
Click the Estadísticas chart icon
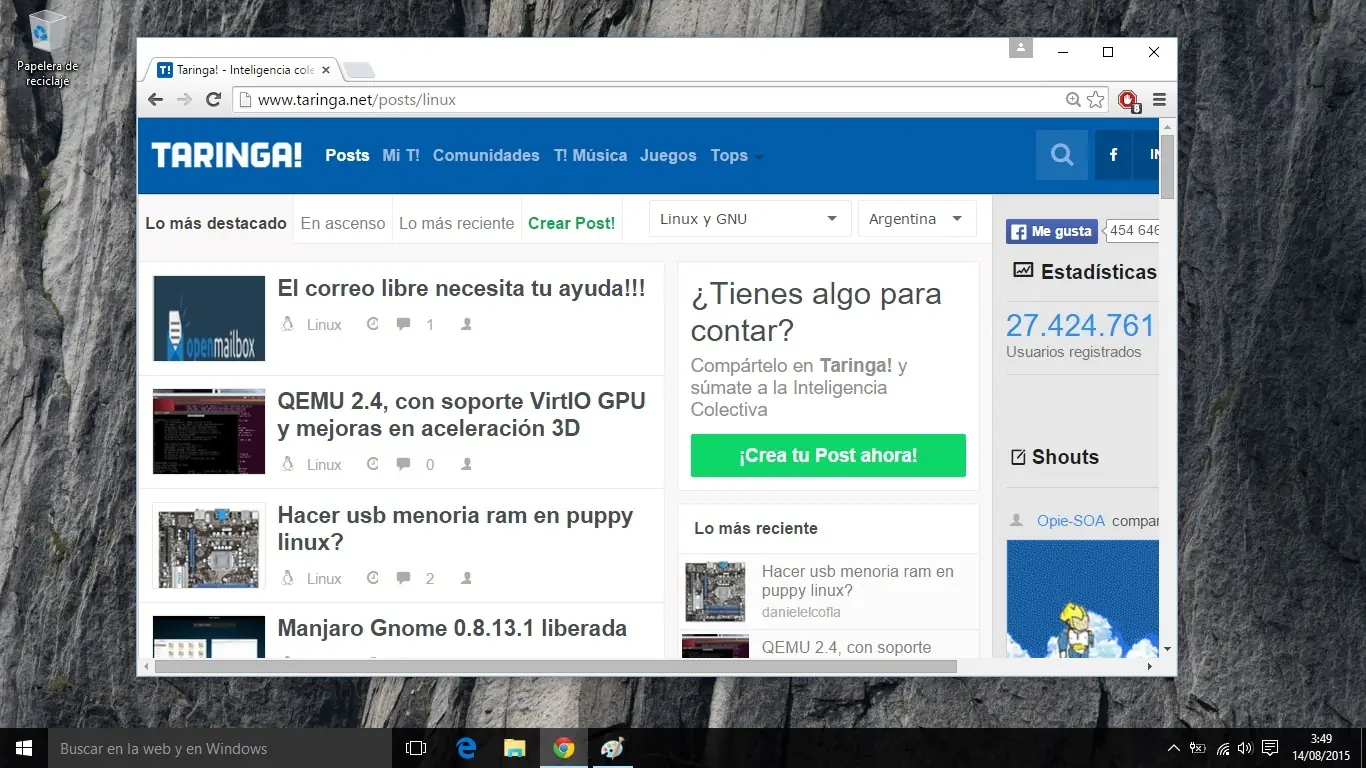[x=1022, y=270]
